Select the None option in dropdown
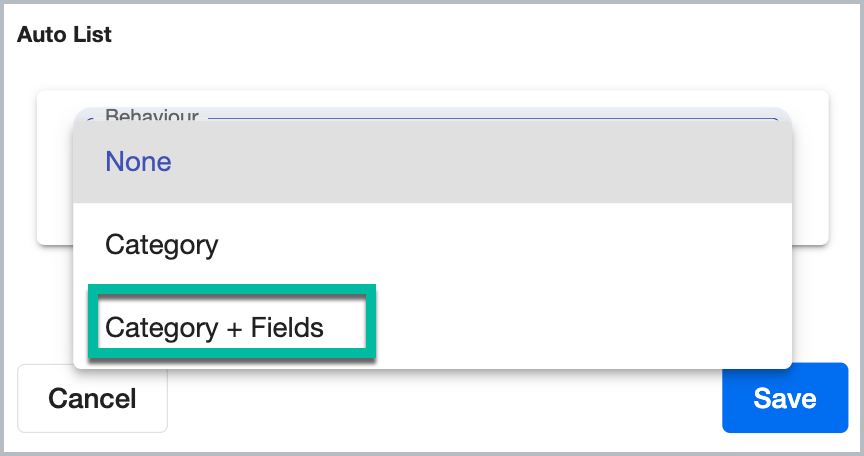This screenshot has width=864, height=456. pos(432,161)
